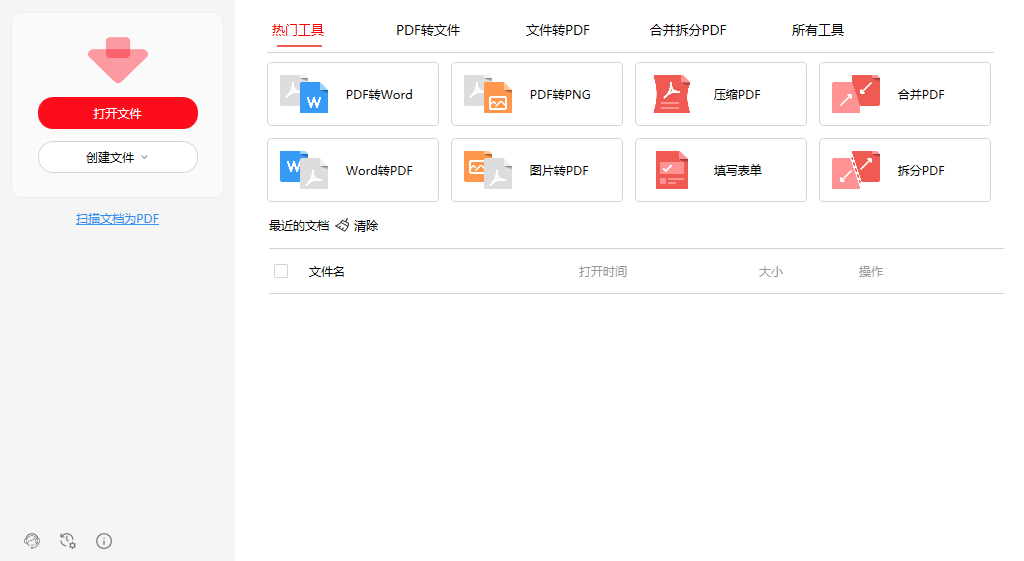Click the PDF转Word tool icon
1024x561 pixels.
304,94
